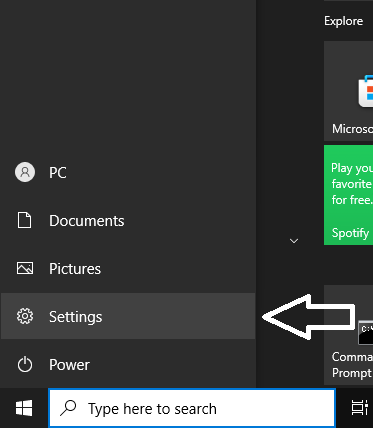
Task: Click the Settings gear icon
Action: [x=25, y=316]
